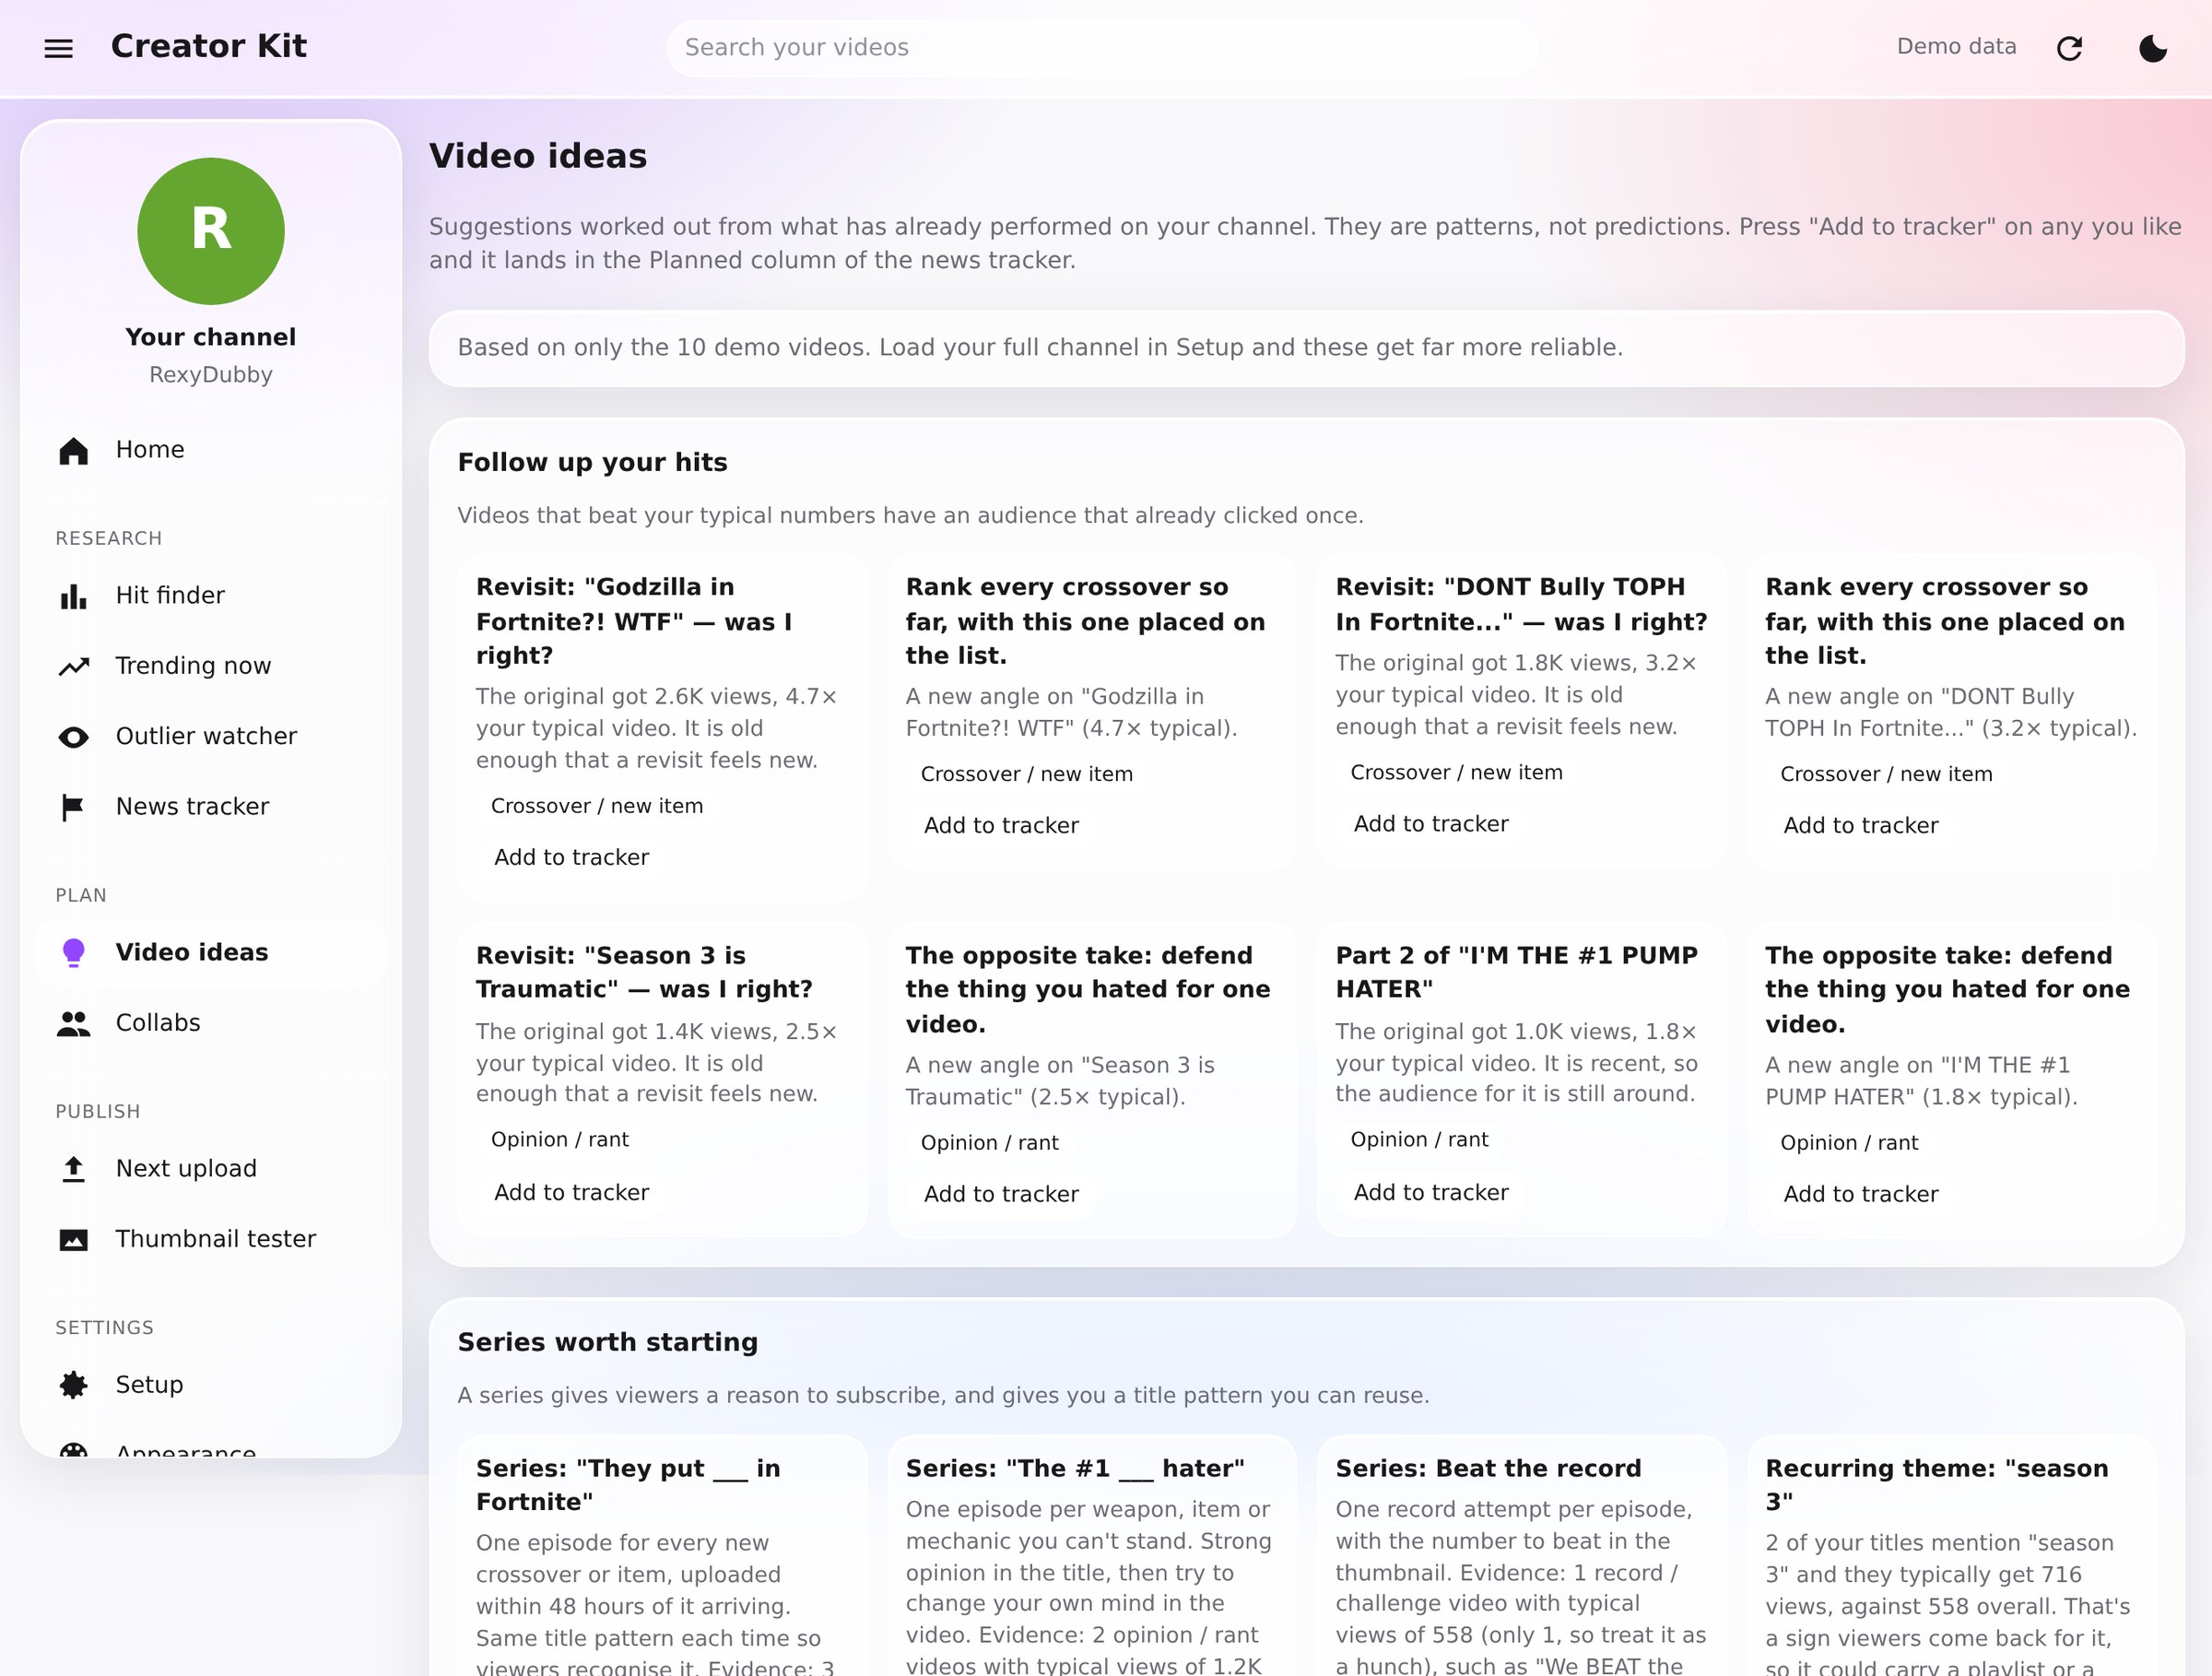
Task: Click the Collabs people icon
Action: pyautogui.click(x=73, y=1023)
